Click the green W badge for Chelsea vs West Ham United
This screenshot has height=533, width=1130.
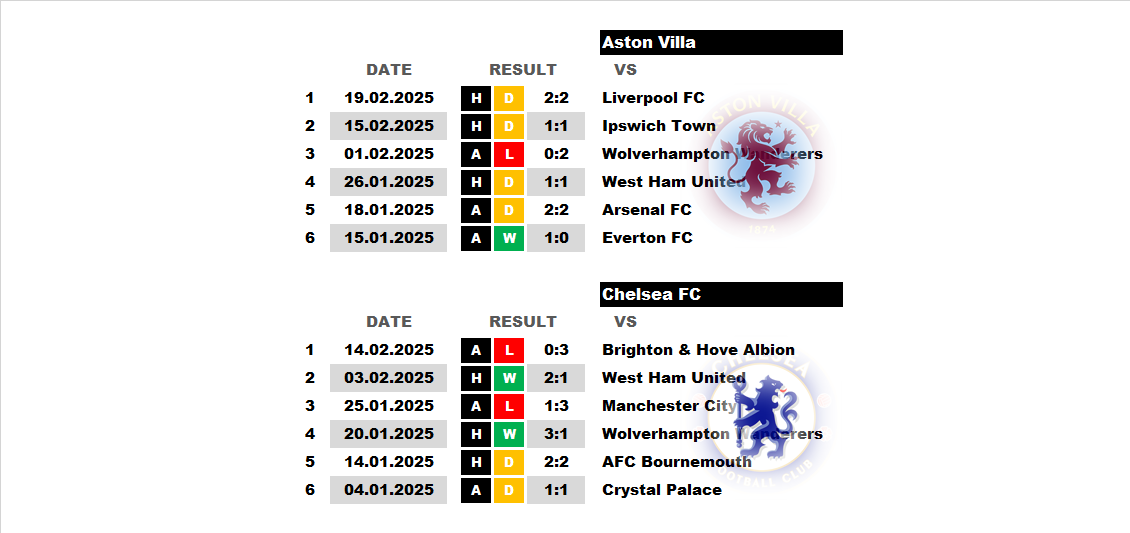coord(509,378)
